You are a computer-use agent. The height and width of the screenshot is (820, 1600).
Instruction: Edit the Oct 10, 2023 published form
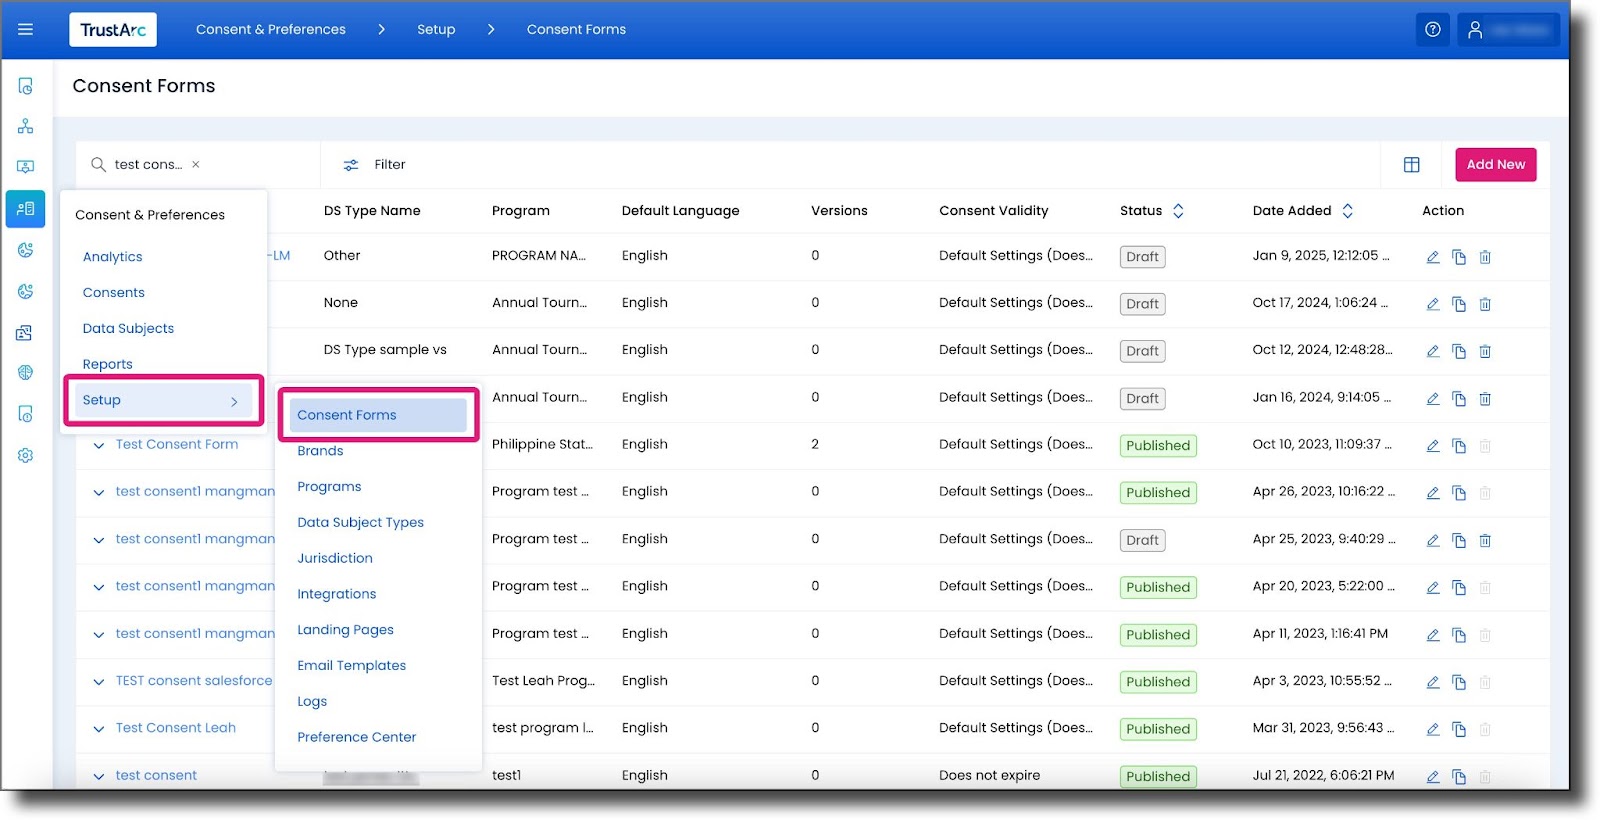pos(1433,446)
